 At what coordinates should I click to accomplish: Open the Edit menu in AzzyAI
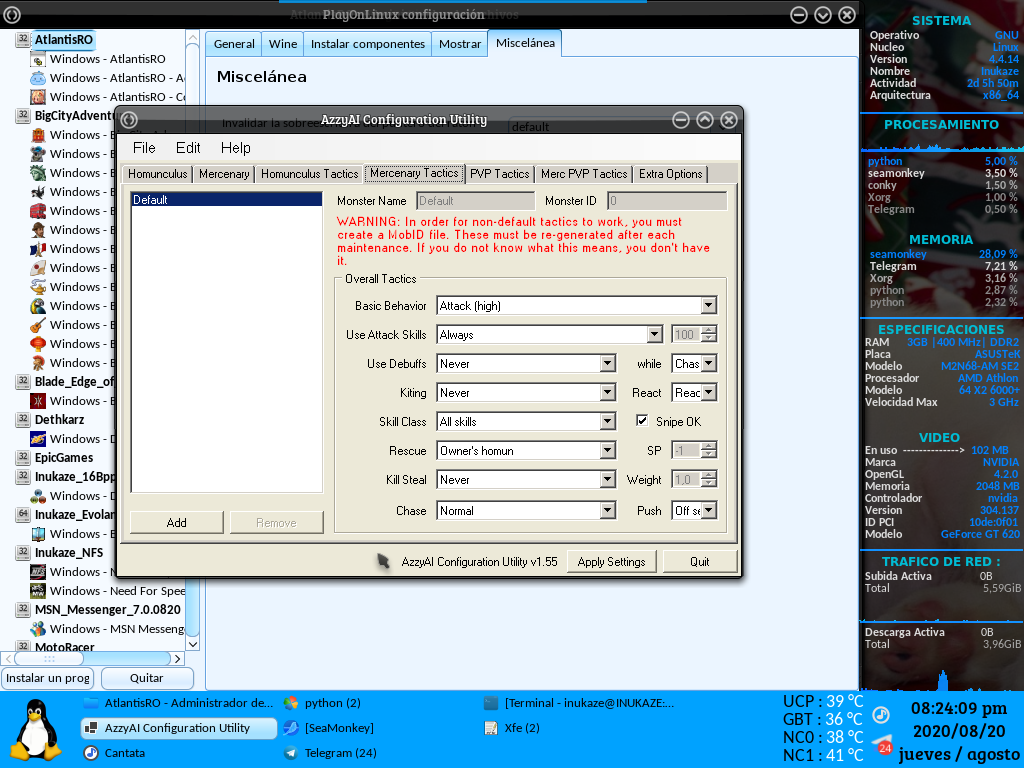point(188,148)
